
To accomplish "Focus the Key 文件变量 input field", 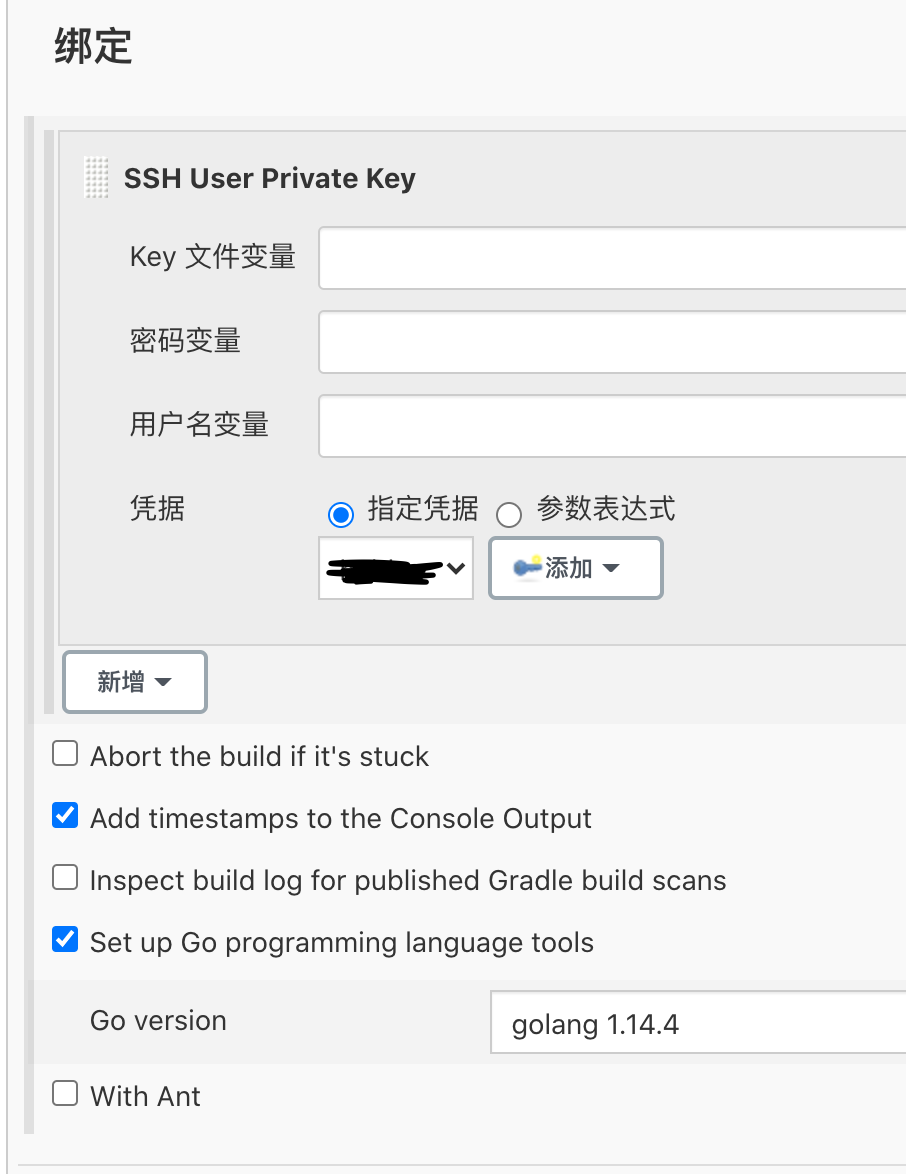I will tap(612, 258).
